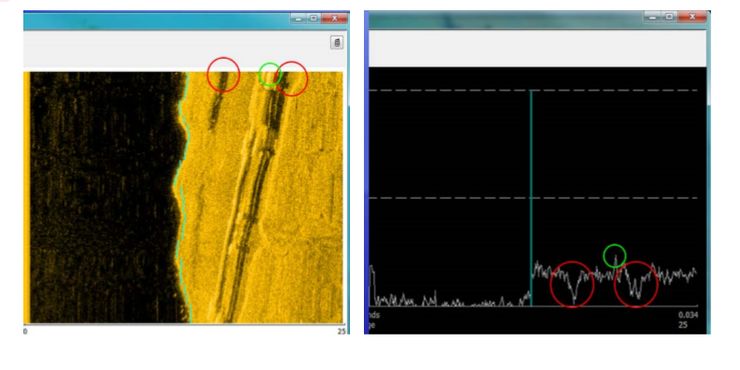Viewport: 740px width, 370px height.
Task: Select the green-circled target on the sonar image
Action: point(270,76)
